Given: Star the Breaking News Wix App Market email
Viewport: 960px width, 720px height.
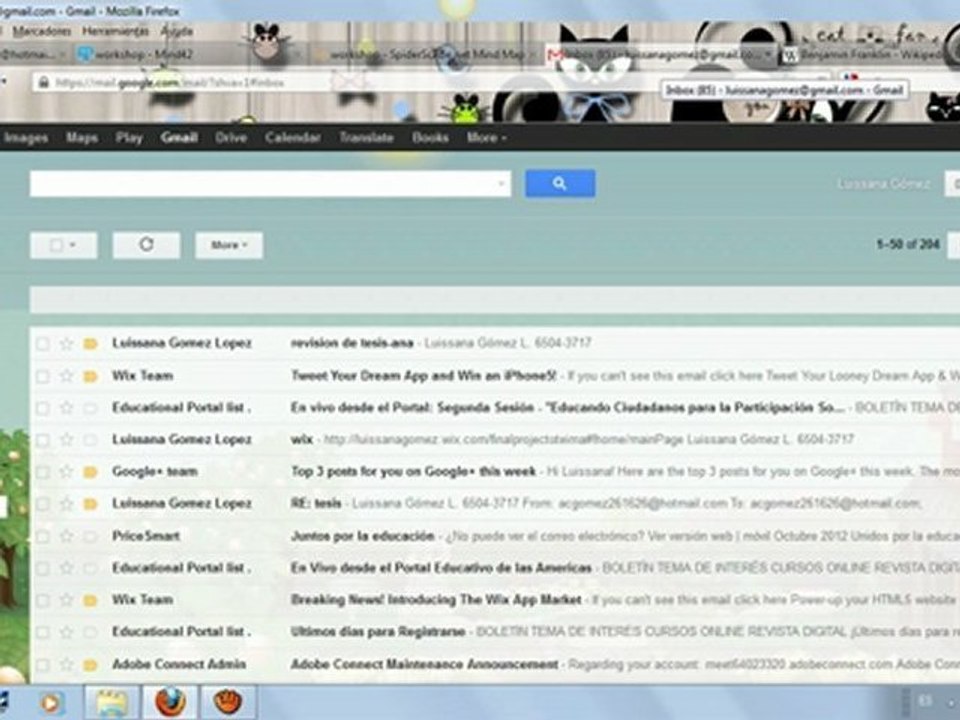Looking at the screenshot, I should pos(66,600).
